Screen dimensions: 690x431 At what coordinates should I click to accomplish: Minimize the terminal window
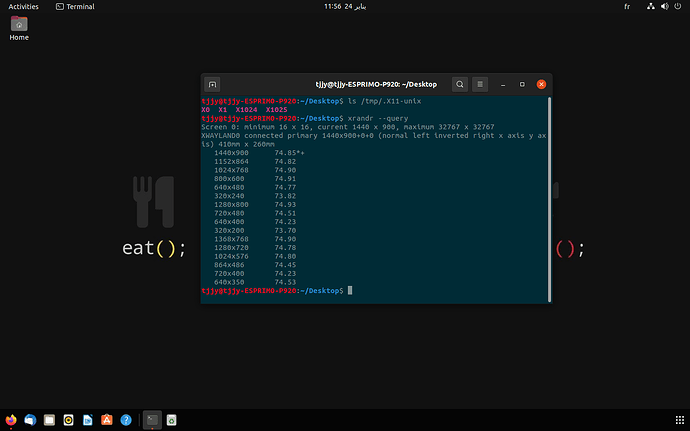[x=503, y=84]
